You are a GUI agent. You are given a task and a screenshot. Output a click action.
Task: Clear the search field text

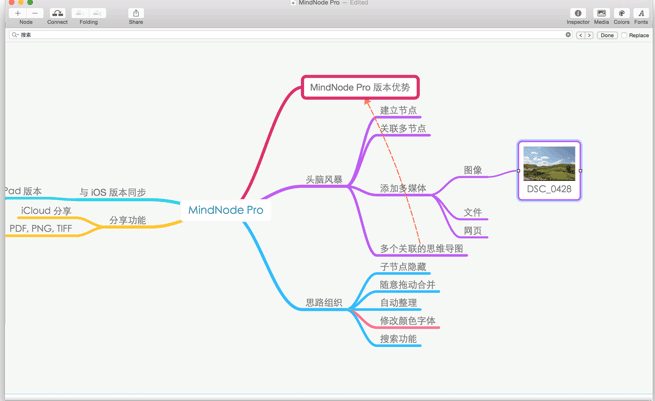pyautogui.click(x=568, y=35)
